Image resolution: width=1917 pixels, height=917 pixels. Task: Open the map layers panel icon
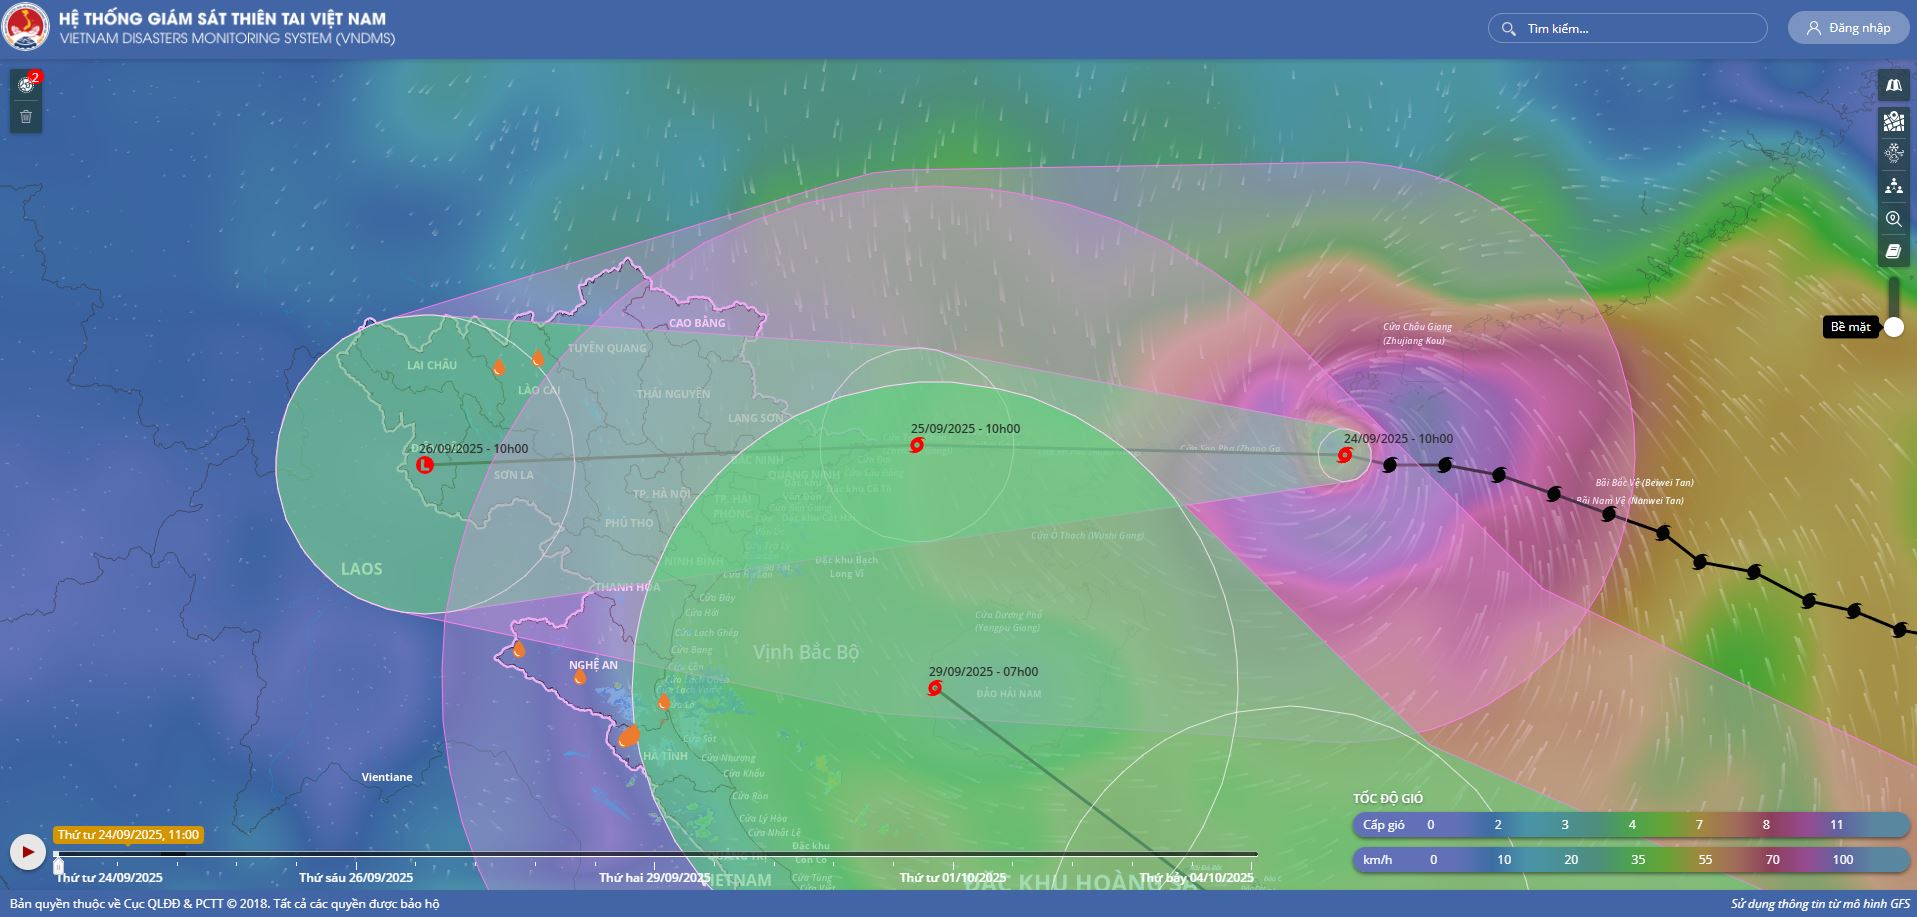[x=1893, y=121]
